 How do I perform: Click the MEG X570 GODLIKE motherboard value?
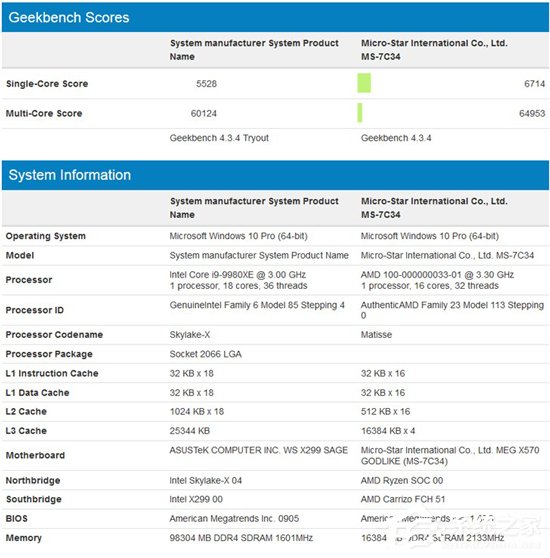pos(450,456)
